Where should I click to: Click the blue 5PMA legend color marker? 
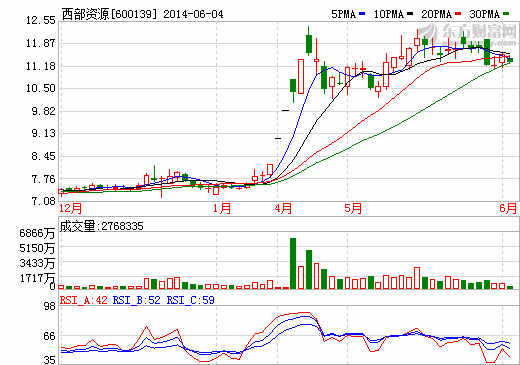pyautogui.click(x=362, y=14)
